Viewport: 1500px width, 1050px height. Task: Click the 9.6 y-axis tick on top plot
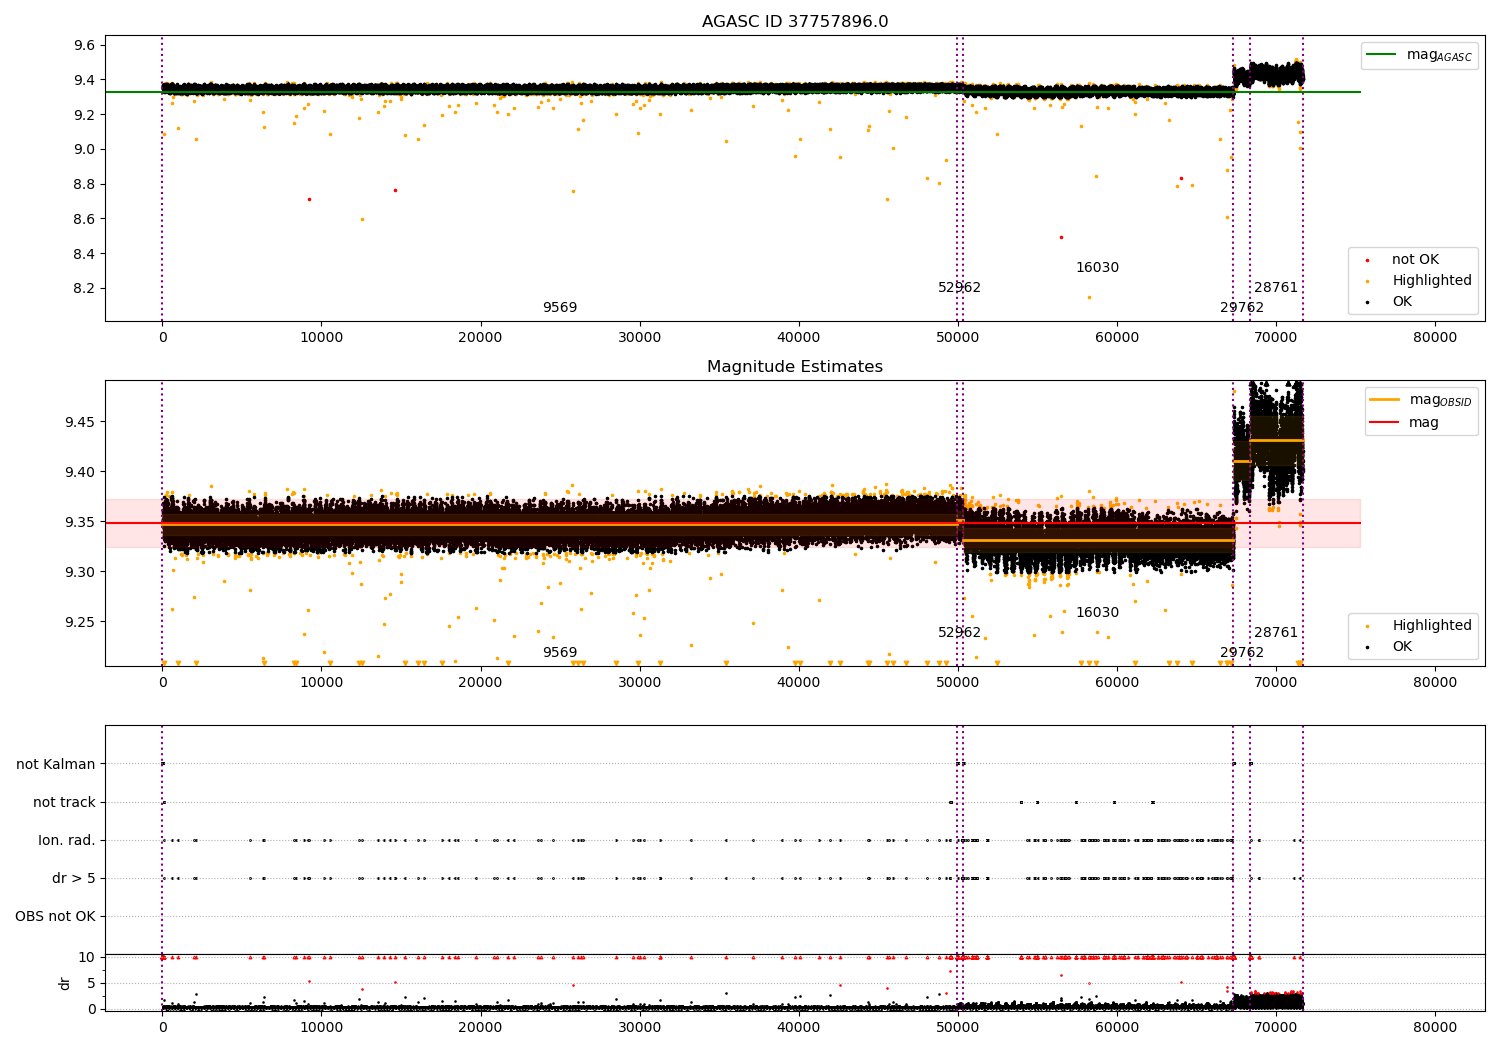pyautogui.click(x=84, y=46)
